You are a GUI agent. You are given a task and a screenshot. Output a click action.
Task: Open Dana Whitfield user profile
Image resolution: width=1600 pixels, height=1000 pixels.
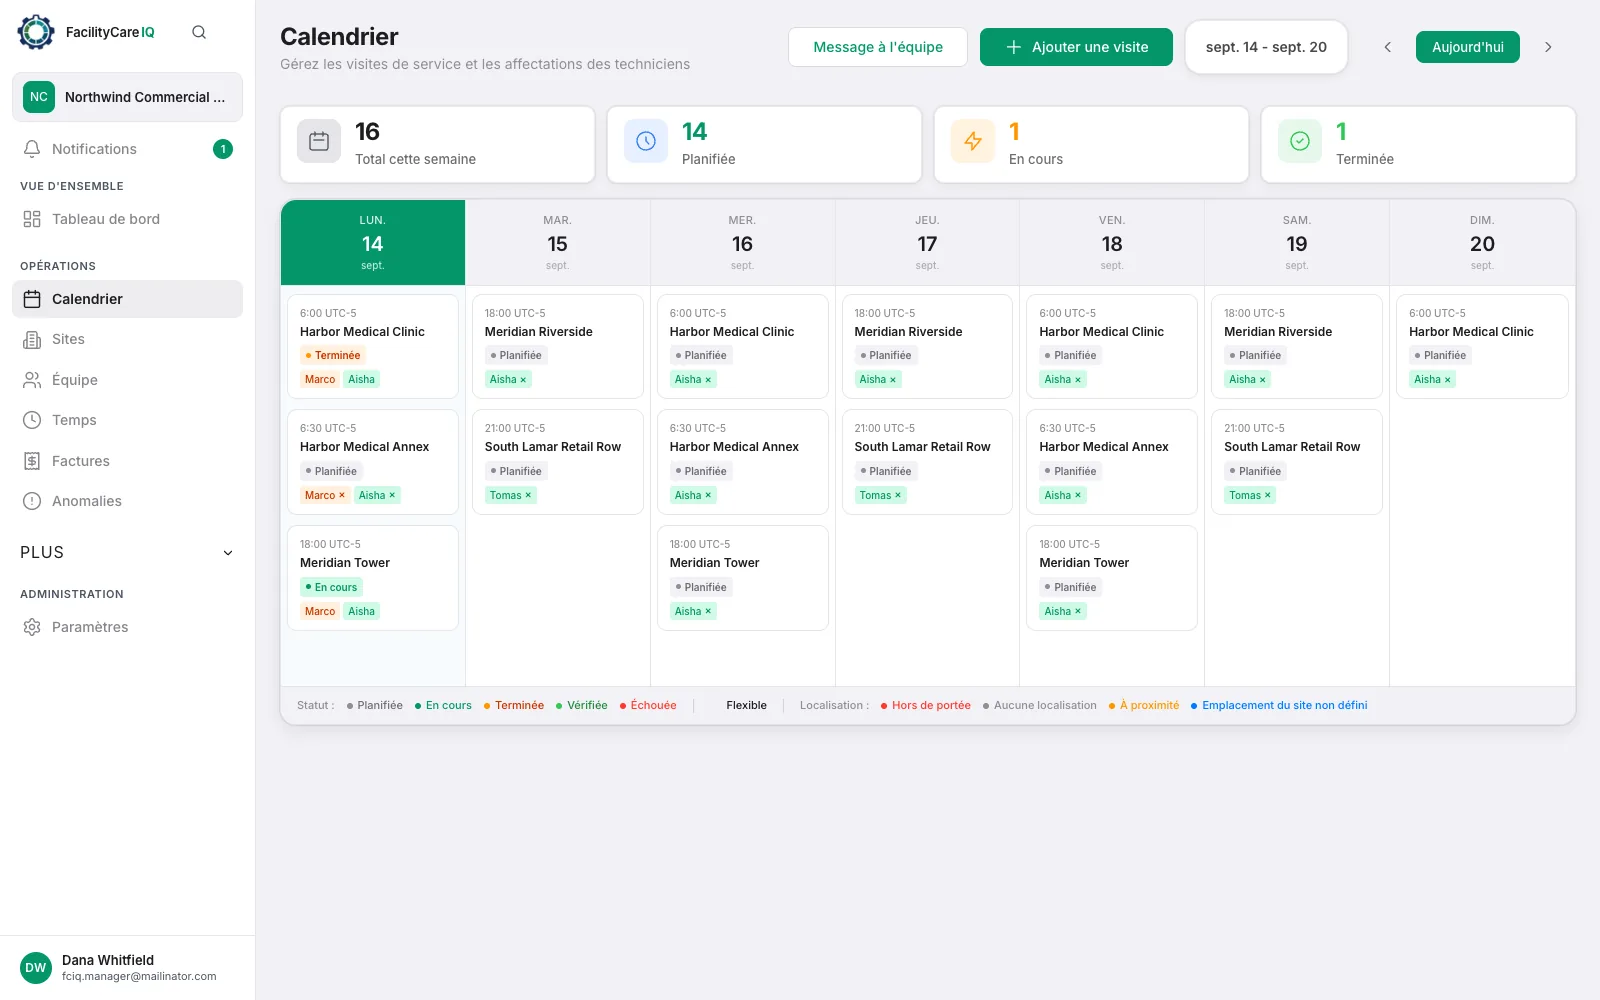[127, 968]
